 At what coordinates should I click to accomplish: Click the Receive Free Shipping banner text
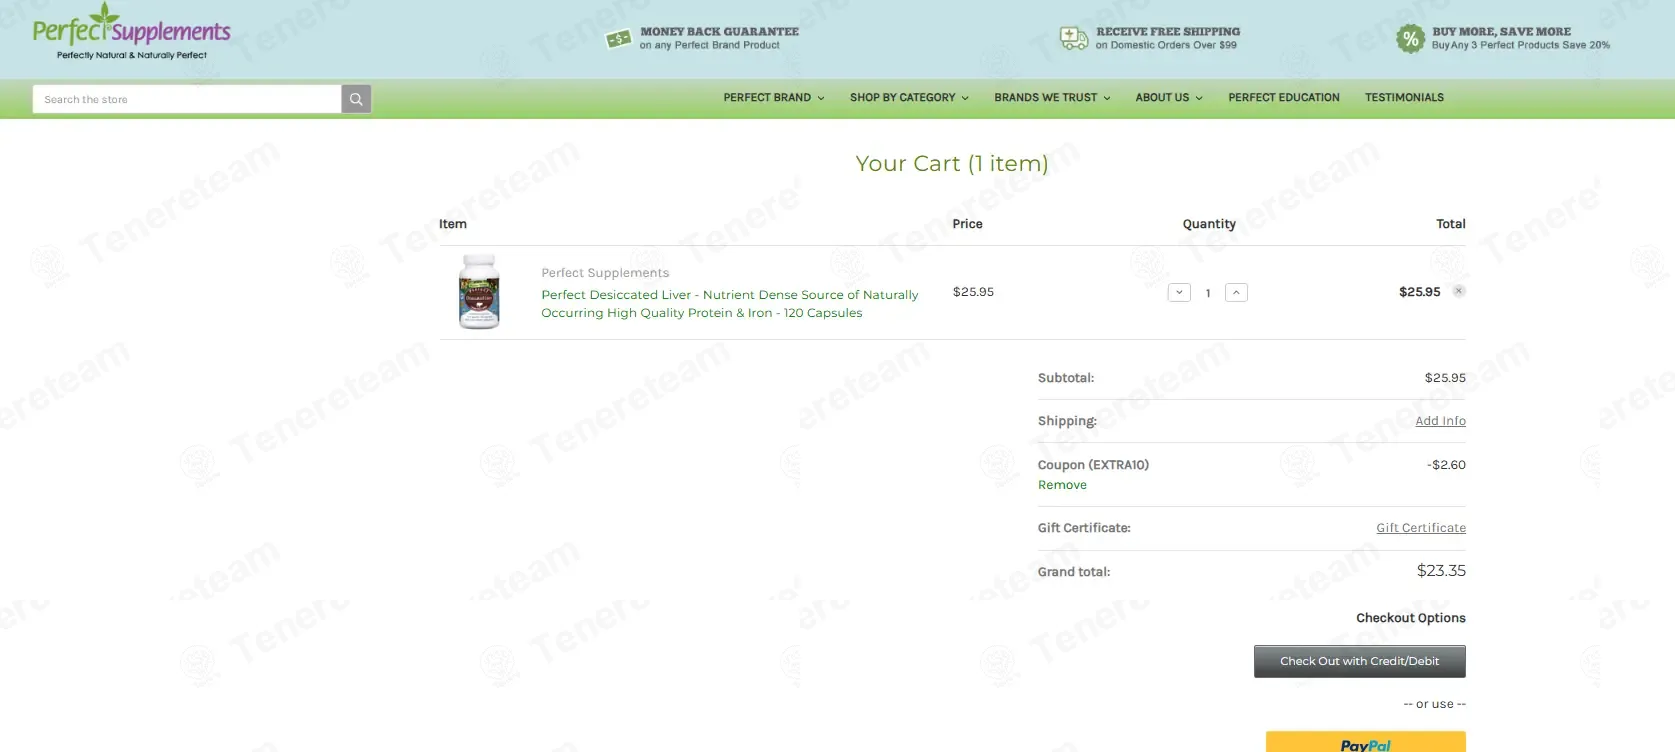[1168, 32]
